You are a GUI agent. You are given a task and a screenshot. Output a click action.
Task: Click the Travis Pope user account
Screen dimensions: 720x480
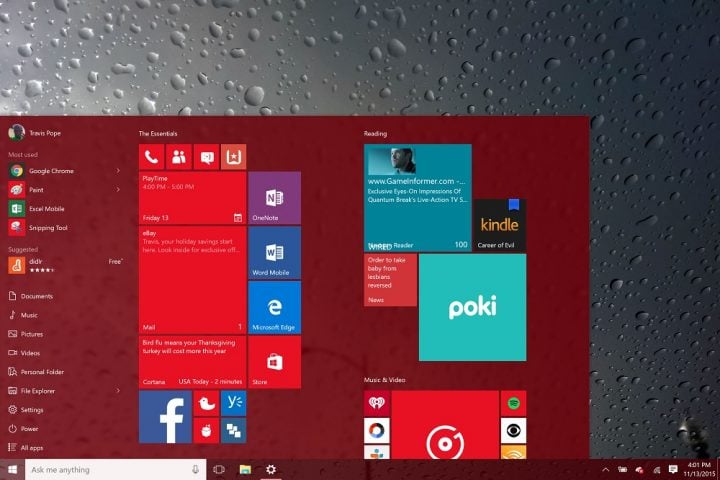coord(35,133)
